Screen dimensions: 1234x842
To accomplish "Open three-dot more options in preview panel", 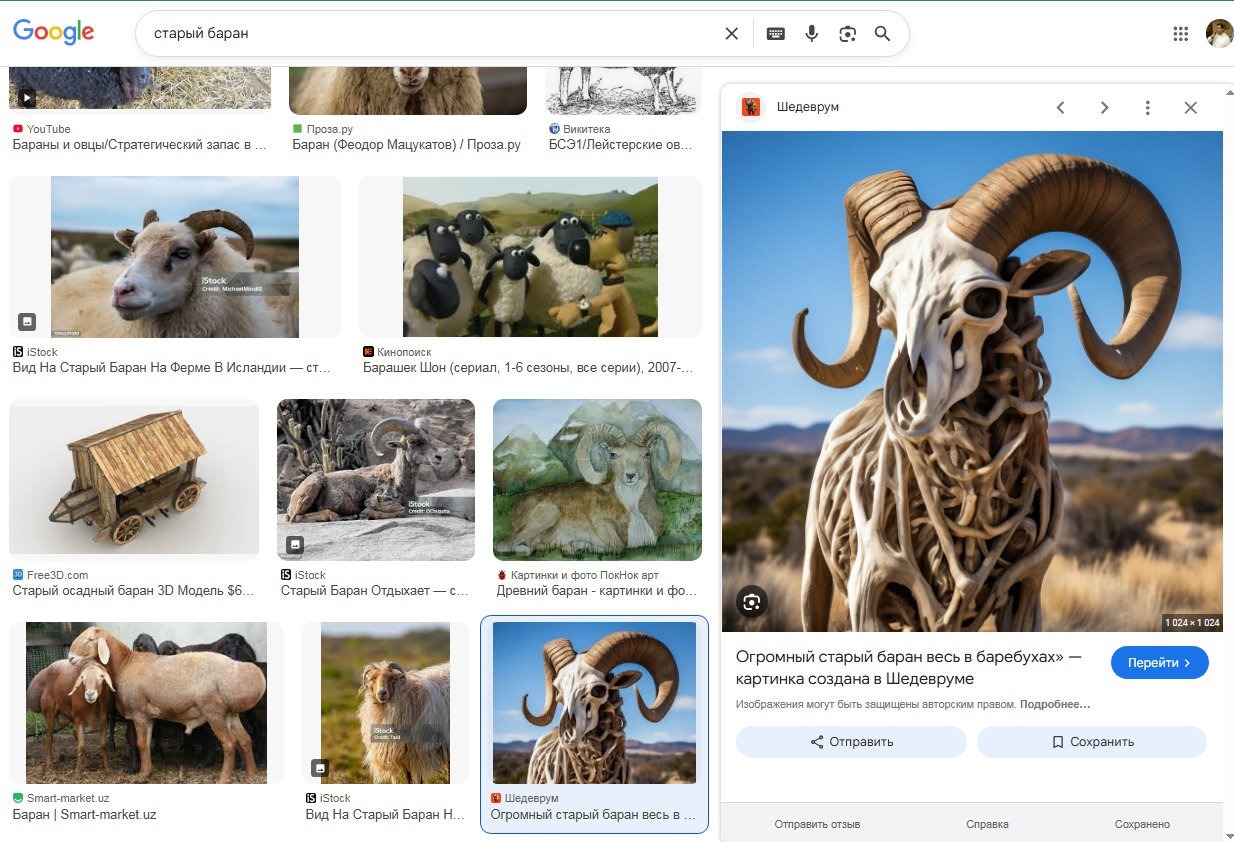I will click(x=1147, y=108).
